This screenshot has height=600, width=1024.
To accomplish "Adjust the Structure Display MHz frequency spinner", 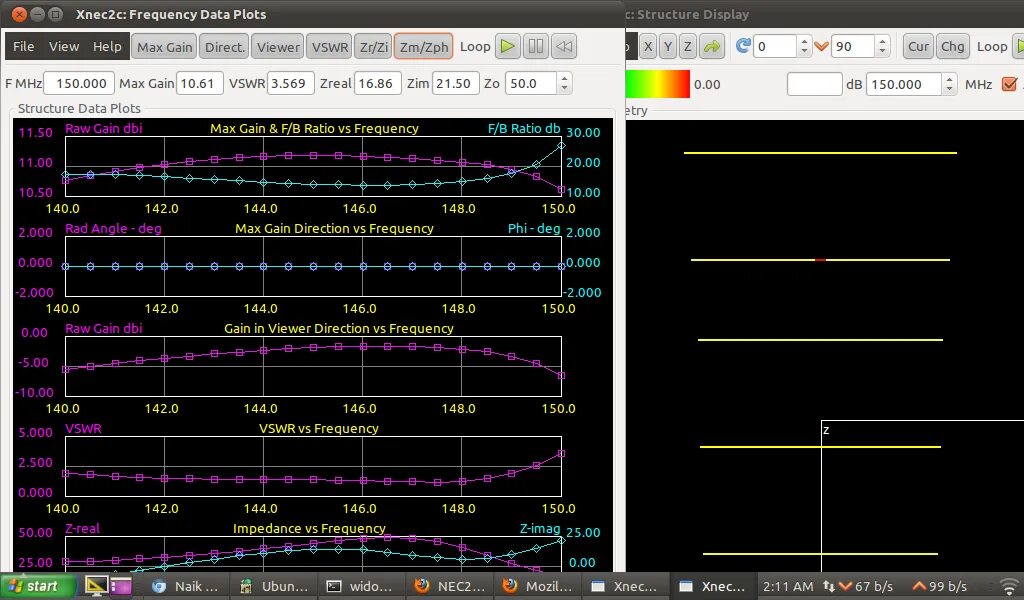I will click(950, 84).
